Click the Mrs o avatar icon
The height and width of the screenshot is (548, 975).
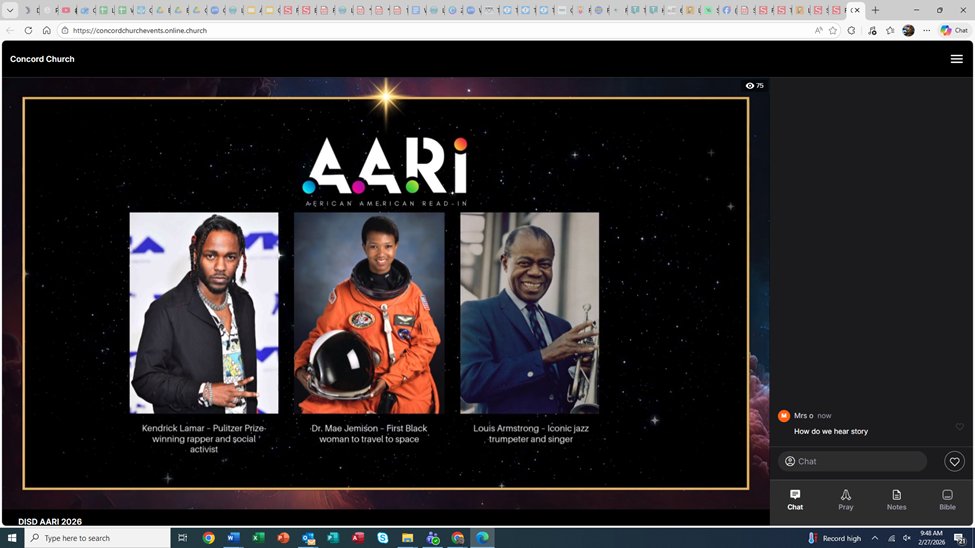[783, 416]
